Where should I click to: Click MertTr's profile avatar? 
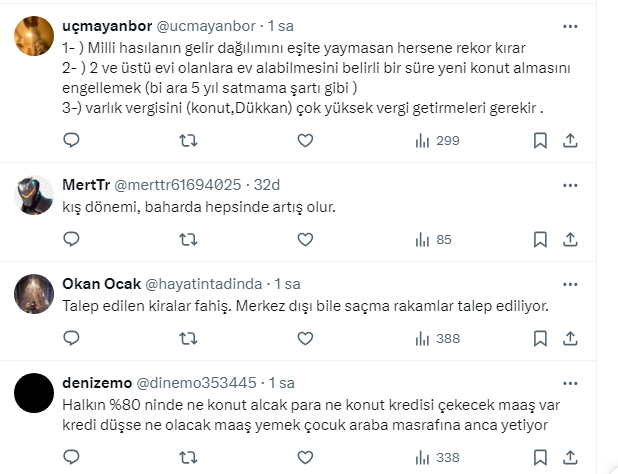click(x=35, y=195)
